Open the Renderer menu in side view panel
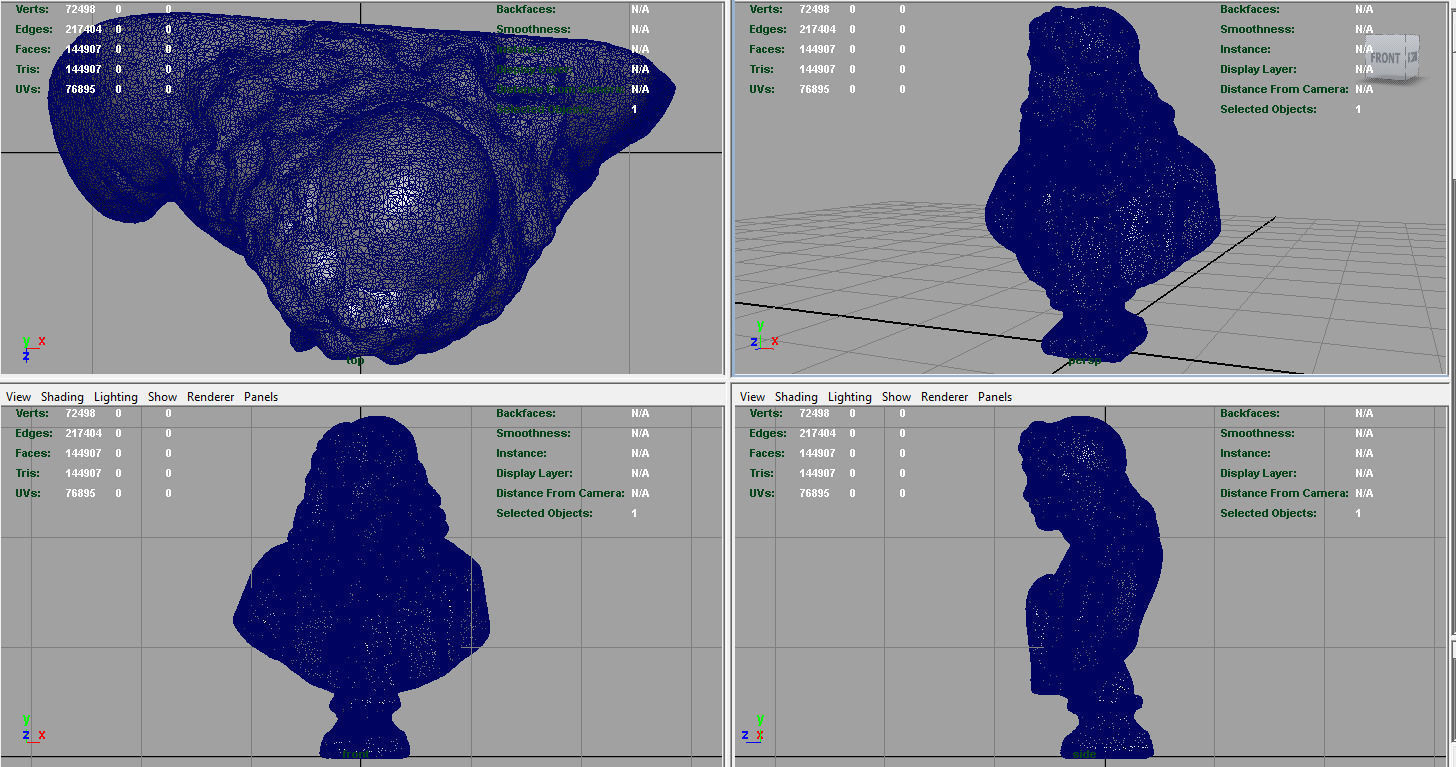Image resolution: width=1456 pixels, height=767 pixels. click(x=944, y=397)
